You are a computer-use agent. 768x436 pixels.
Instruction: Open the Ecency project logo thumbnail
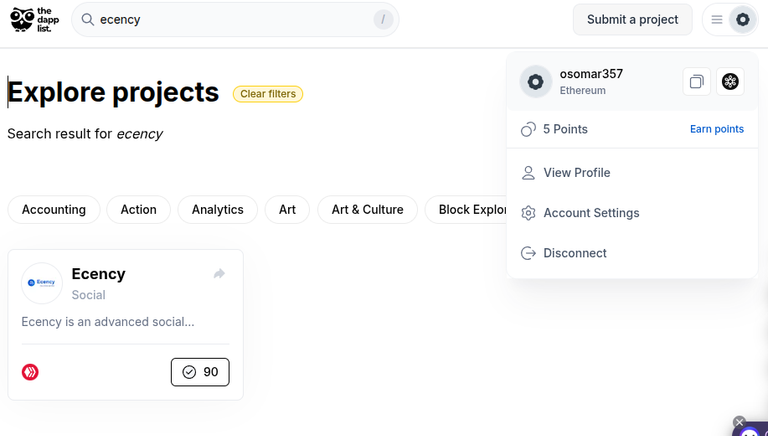[42, 283]
